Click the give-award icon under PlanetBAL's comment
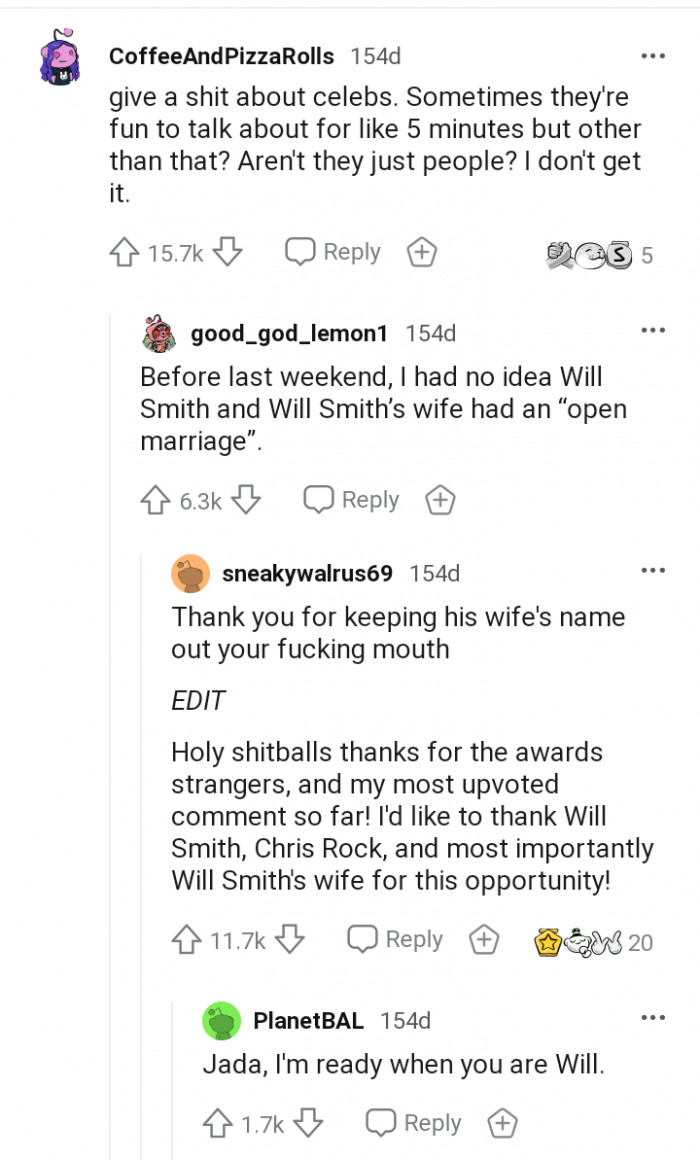This screenshot has width=700, height=1160. click(500, 1123)
